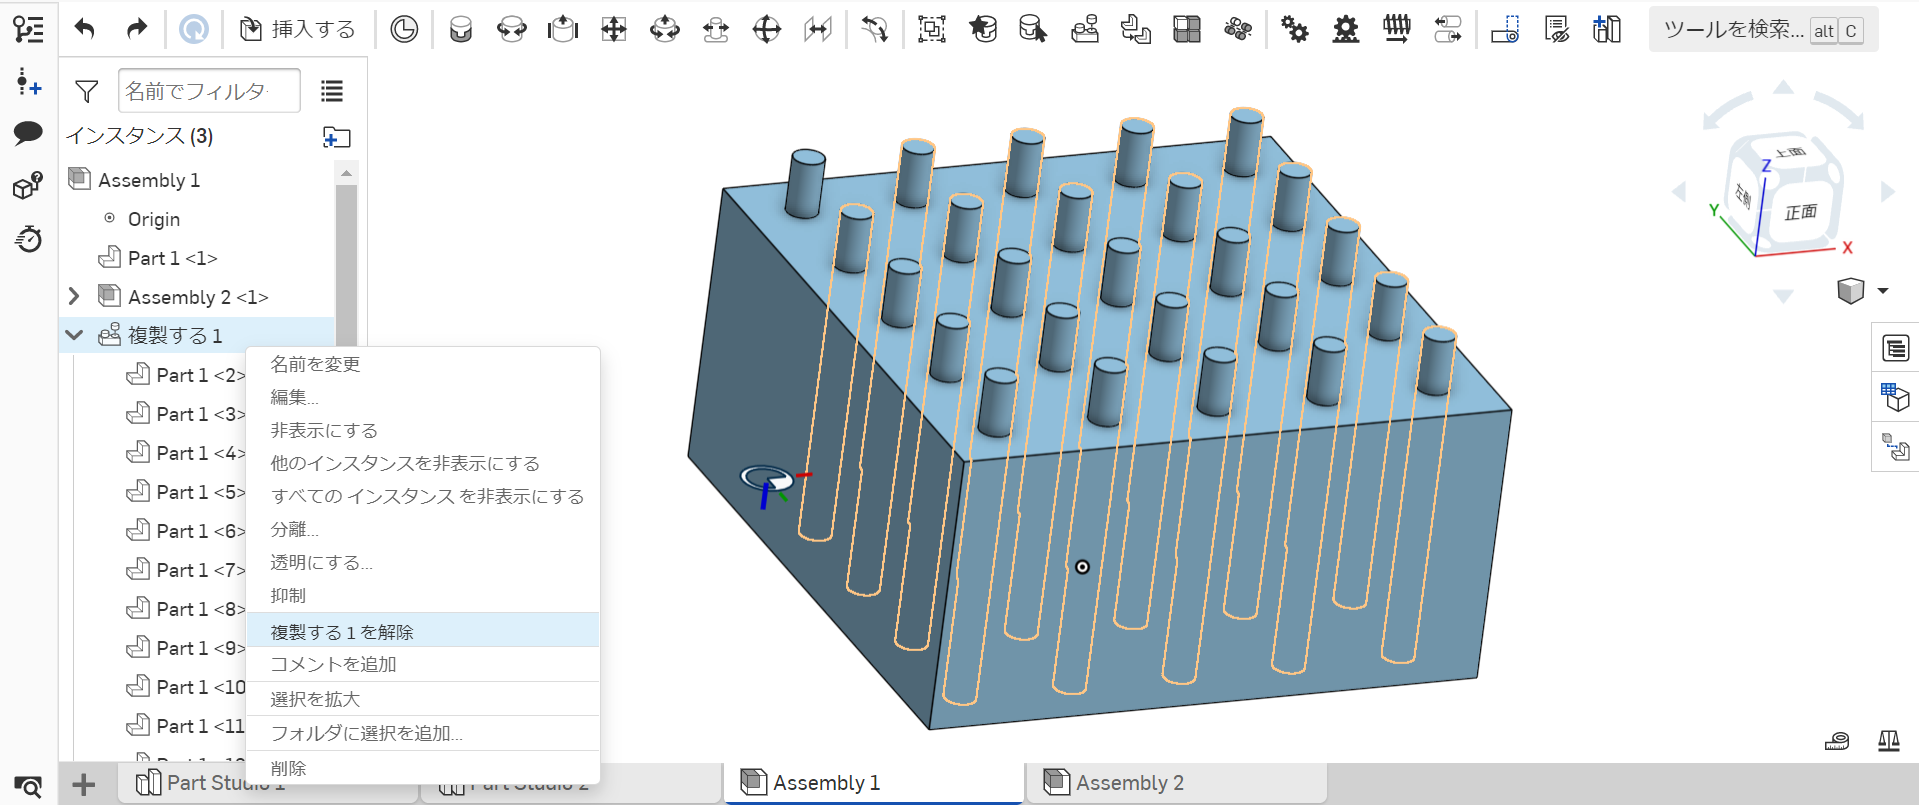
Task: Click the Undo arrow in the toolbar
Action: (85, 29)
